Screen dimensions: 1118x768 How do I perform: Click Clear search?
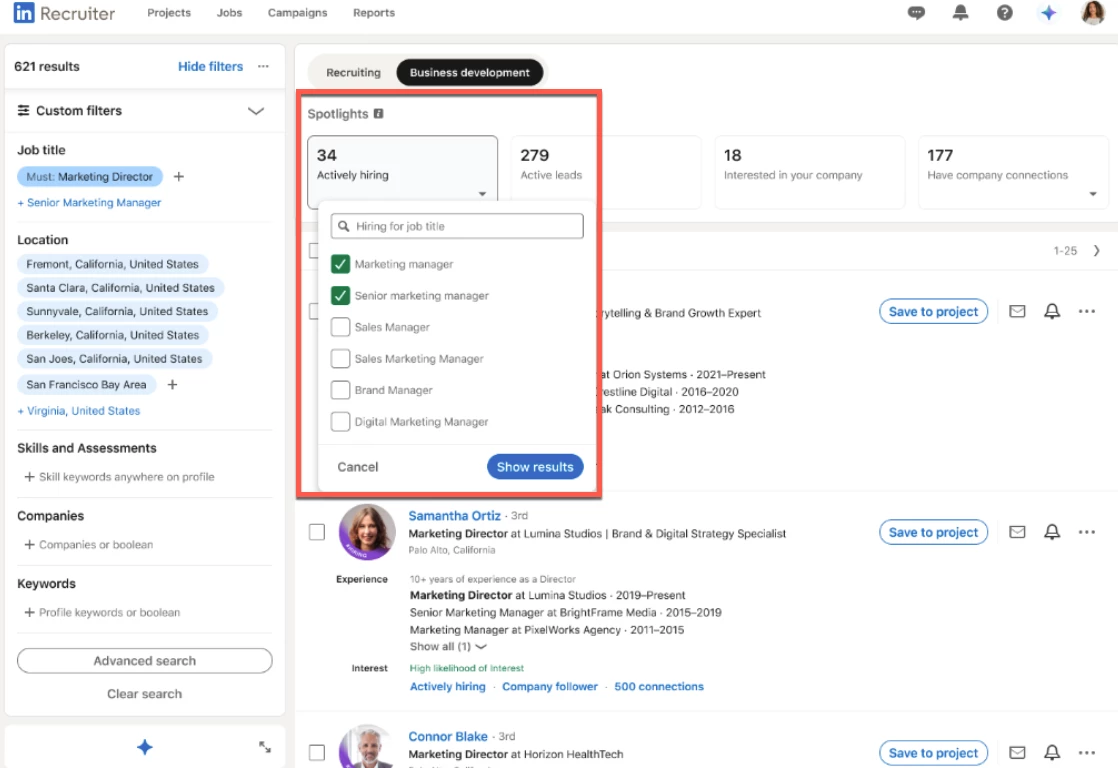tap(145, 693)
